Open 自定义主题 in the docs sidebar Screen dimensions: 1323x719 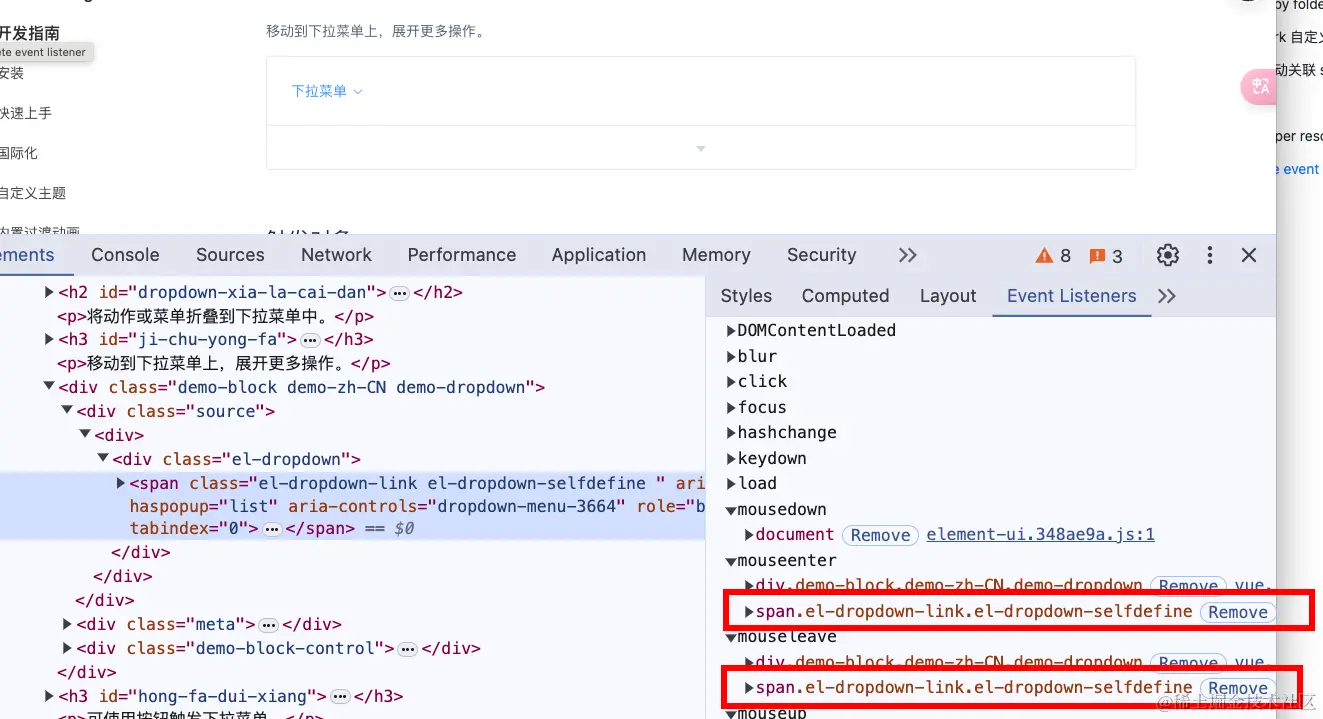point(32,193)
